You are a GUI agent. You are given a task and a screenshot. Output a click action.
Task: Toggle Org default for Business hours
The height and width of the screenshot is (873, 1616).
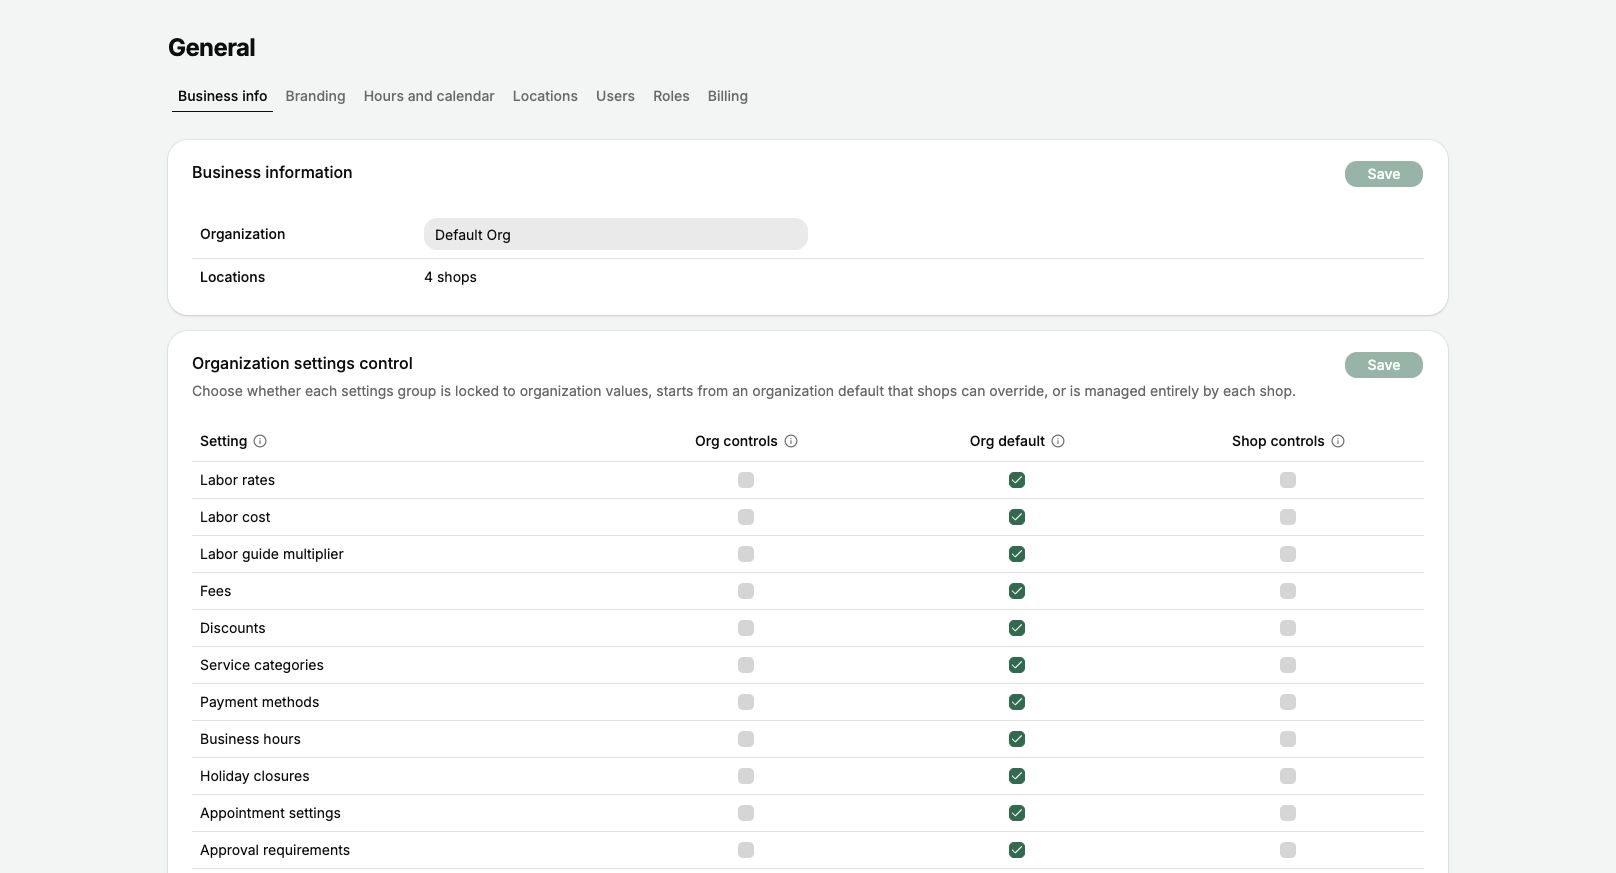point(1017,739)
